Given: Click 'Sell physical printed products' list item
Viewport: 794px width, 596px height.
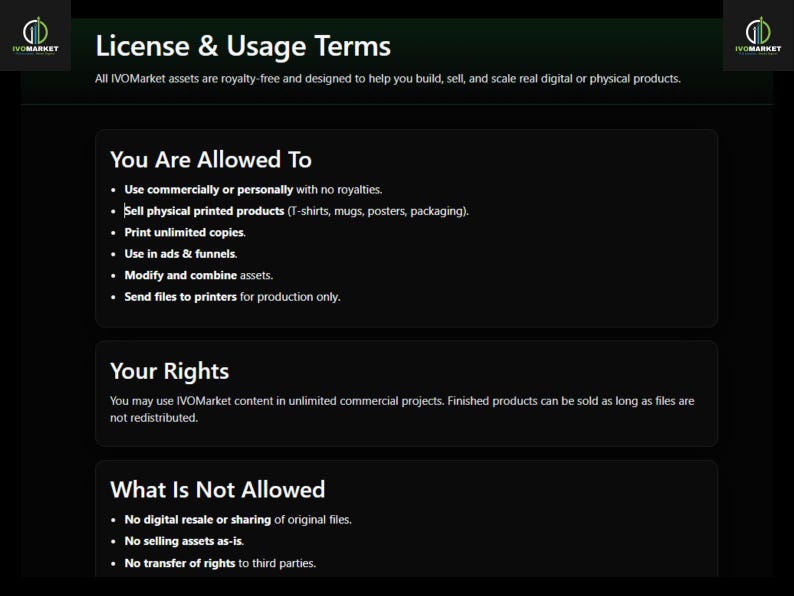Looking at the screenshot, I should (296, 211).
